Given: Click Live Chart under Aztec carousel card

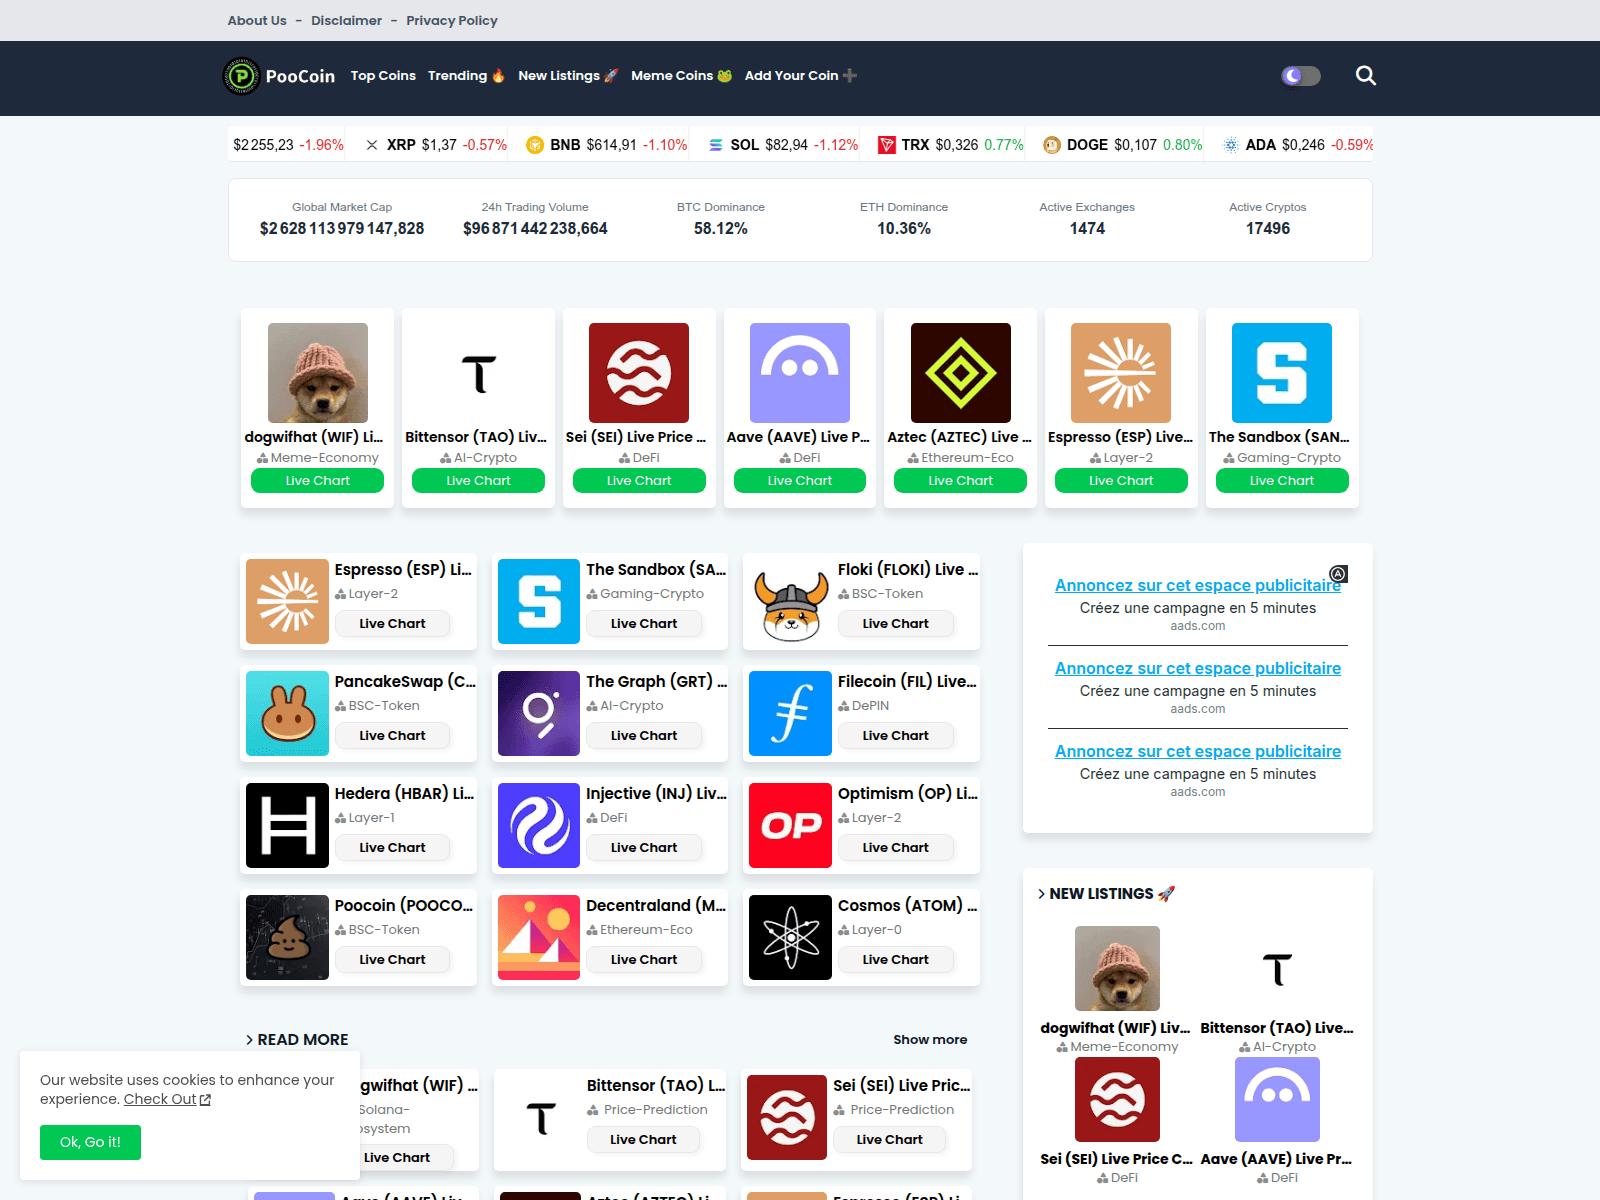Looking at the screenshot, I should click(x=961, y=481).
